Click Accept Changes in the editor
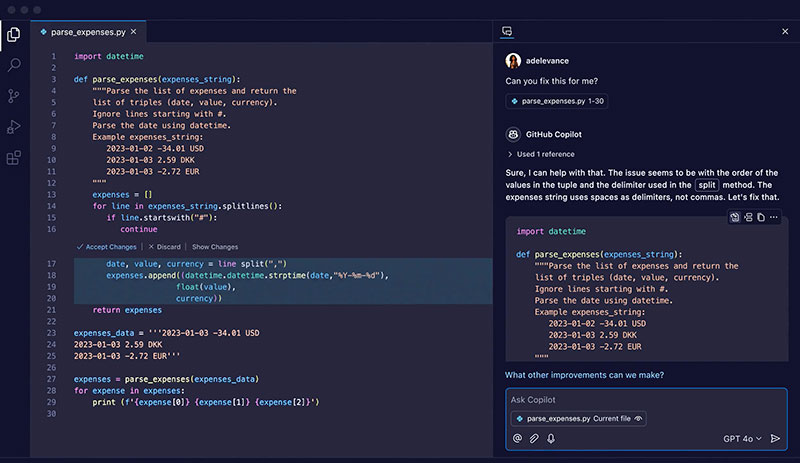800x463 pixels. pyautogui.click(x=106, y=246)
